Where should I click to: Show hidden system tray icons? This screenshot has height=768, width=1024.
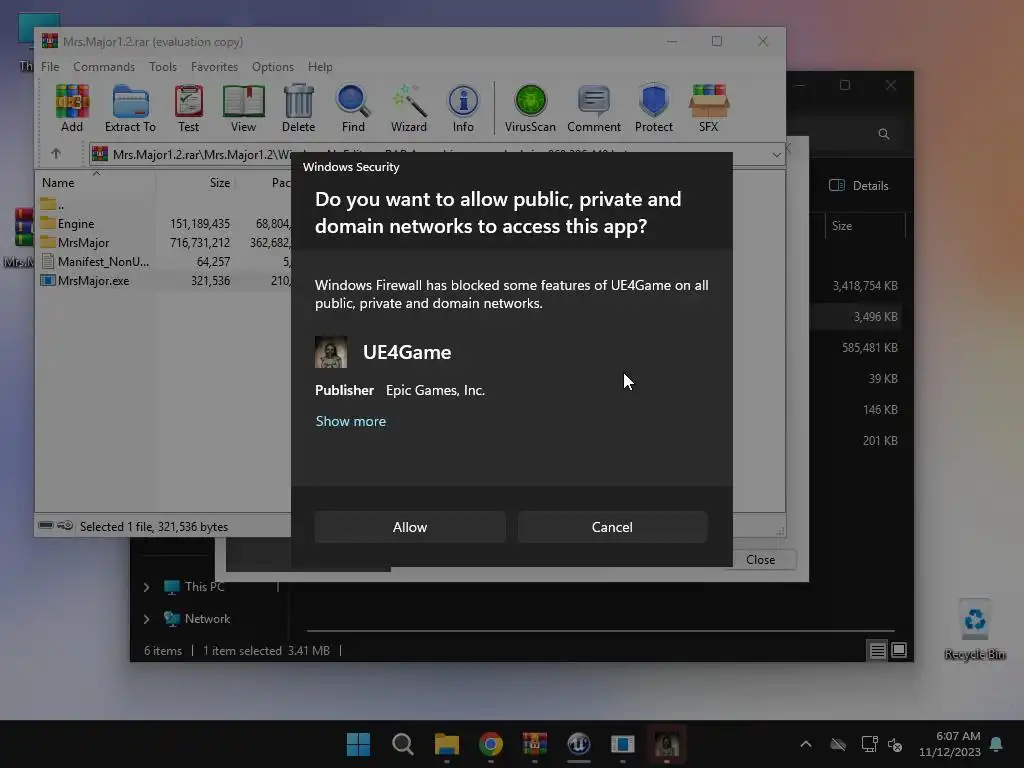(806, 744)
